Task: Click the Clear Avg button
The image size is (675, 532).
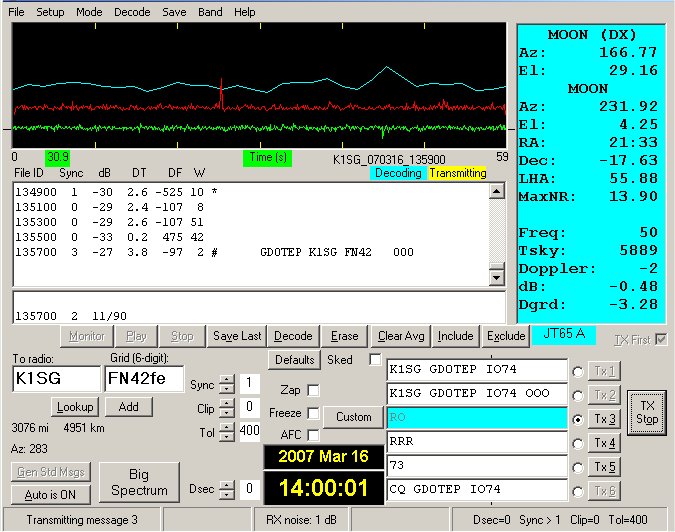Action: [x=400, y=336]
